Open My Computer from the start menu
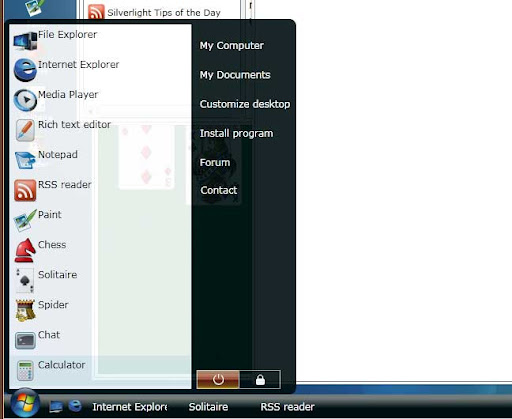Screen dimensions: 512x419 232,46
